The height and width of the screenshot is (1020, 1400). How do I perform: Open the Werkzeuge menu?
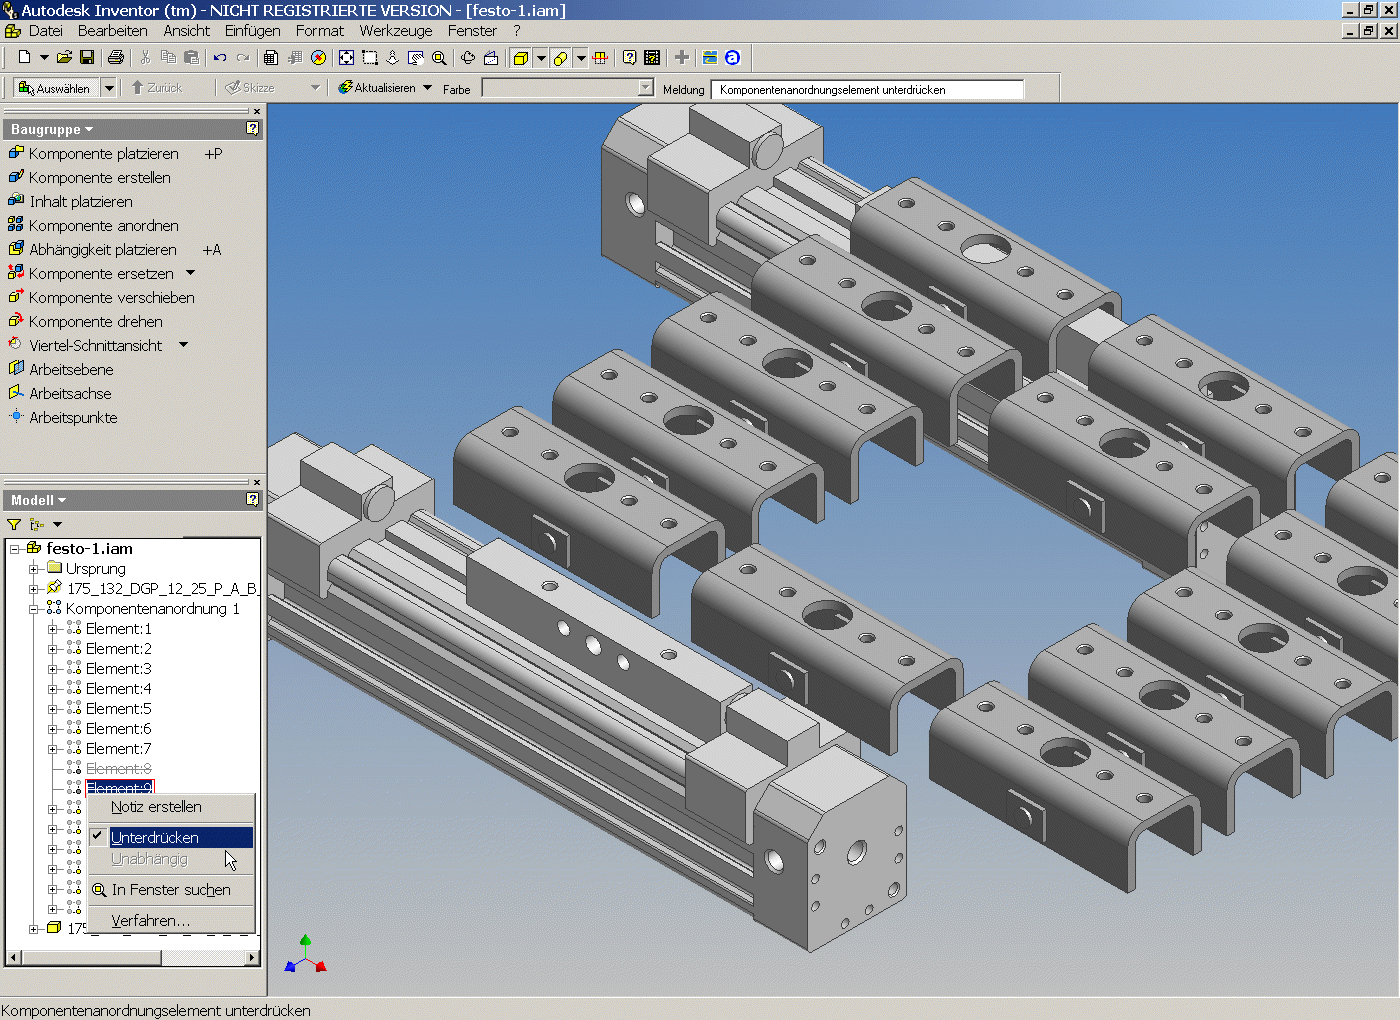[x=395, y=31]
